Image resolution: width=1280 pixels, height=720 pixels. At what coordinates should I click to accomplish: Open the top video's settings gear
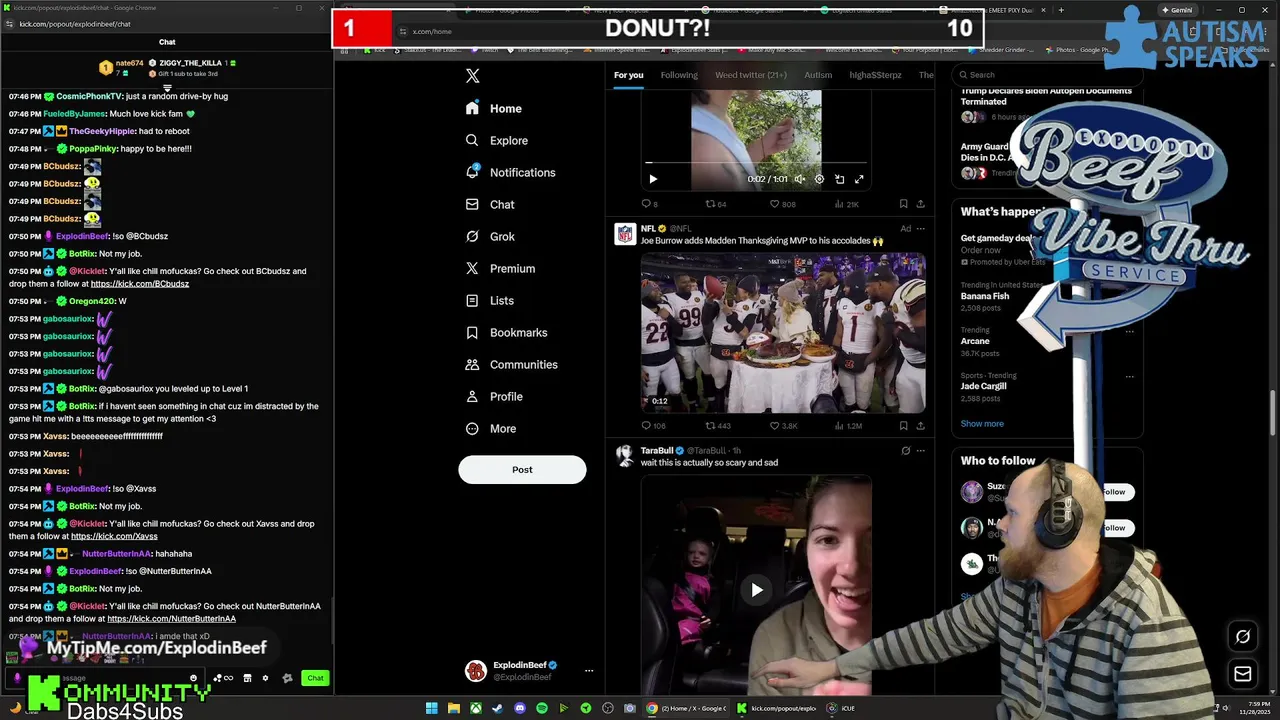click(819, 179)
